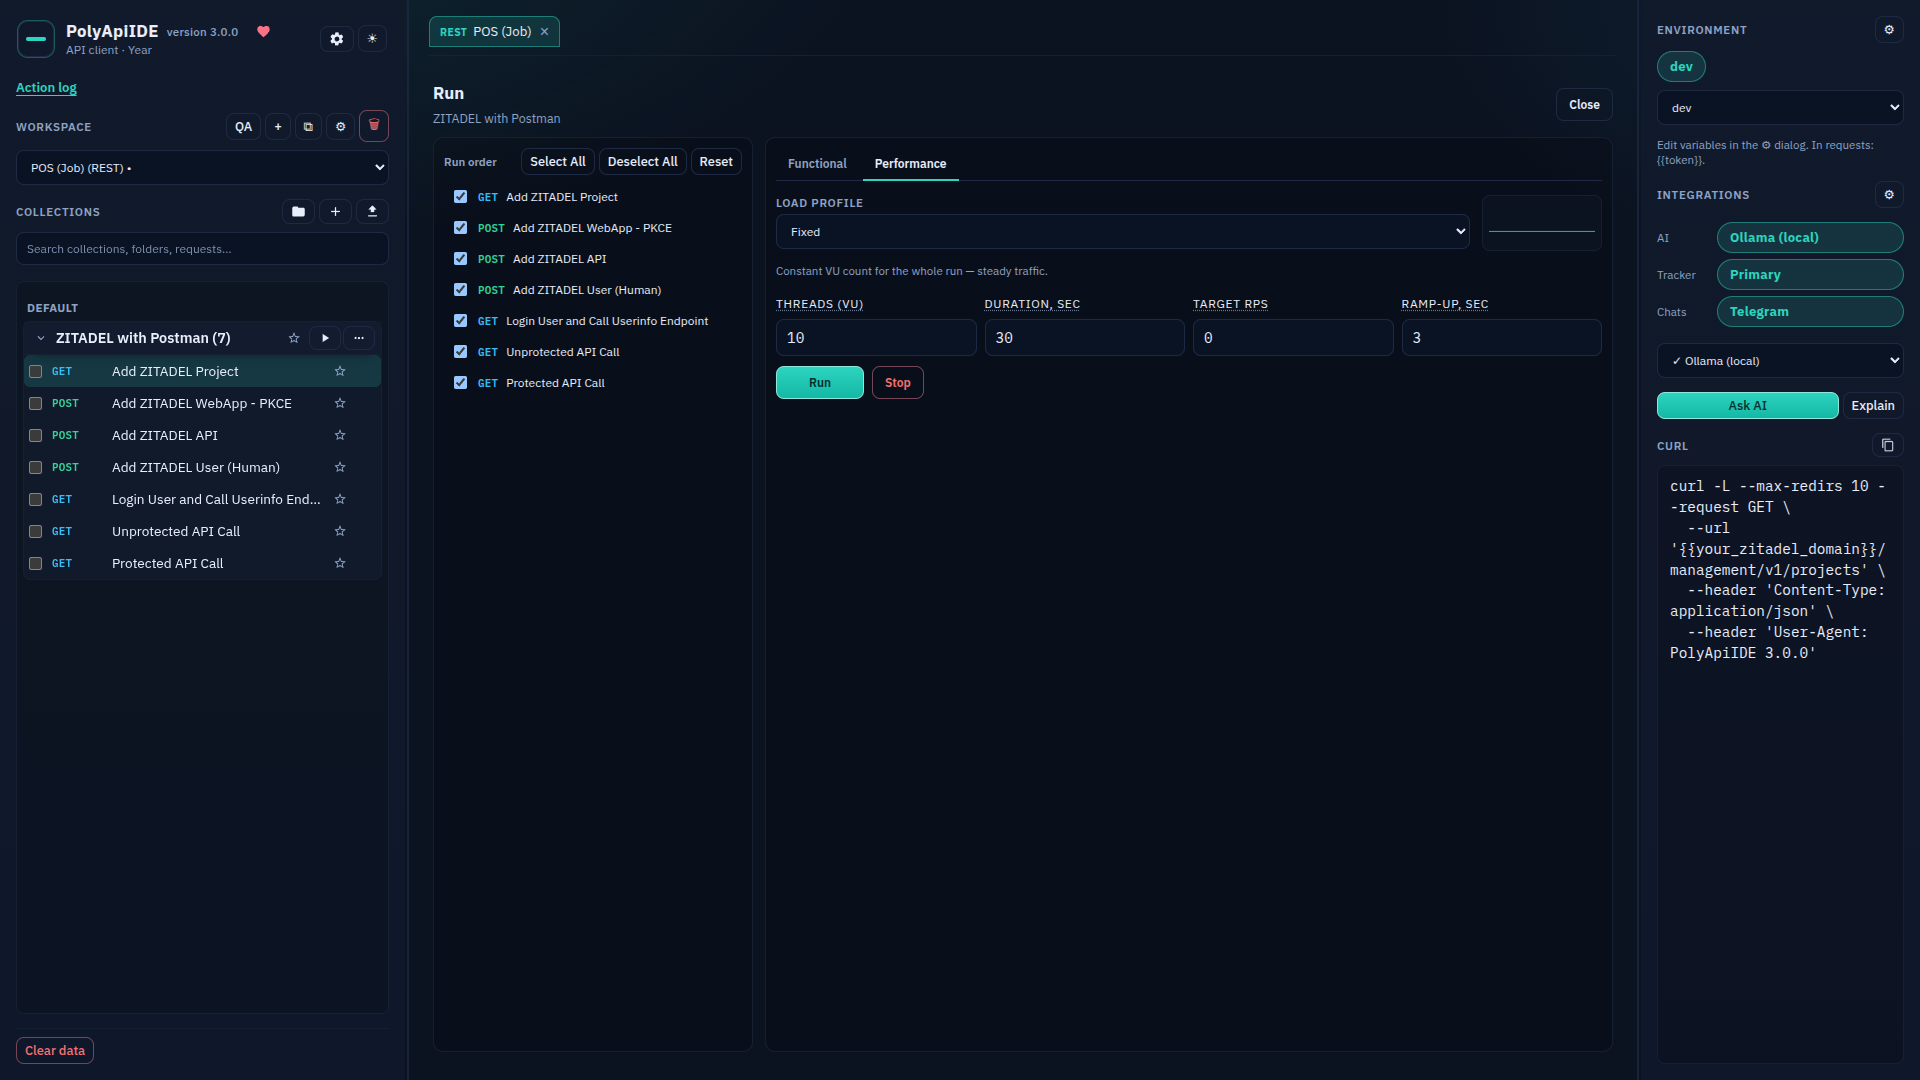
Task: Click the Deselect All button
Action: (642, 162)
